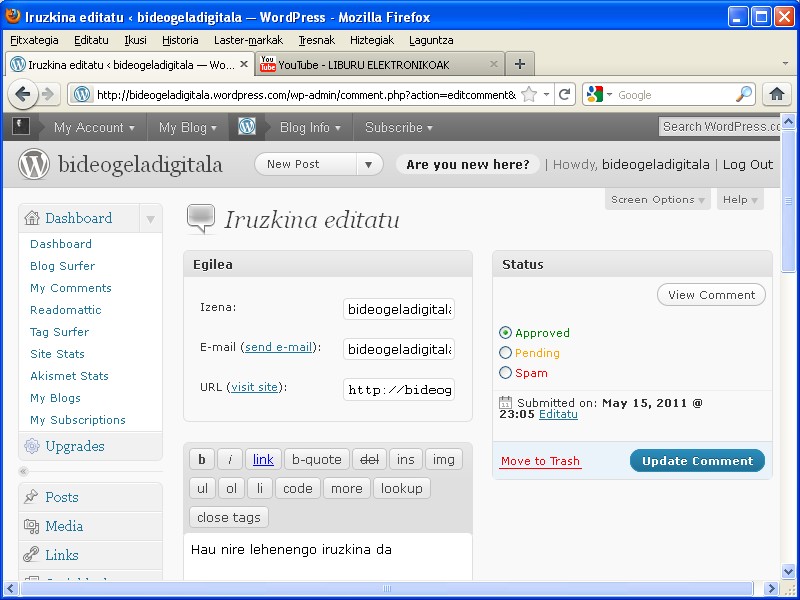Click the search magnifier icon in Google box
The width and height of the screenshot is (800, 600).
pyautogui.click(x=743, y=94)
